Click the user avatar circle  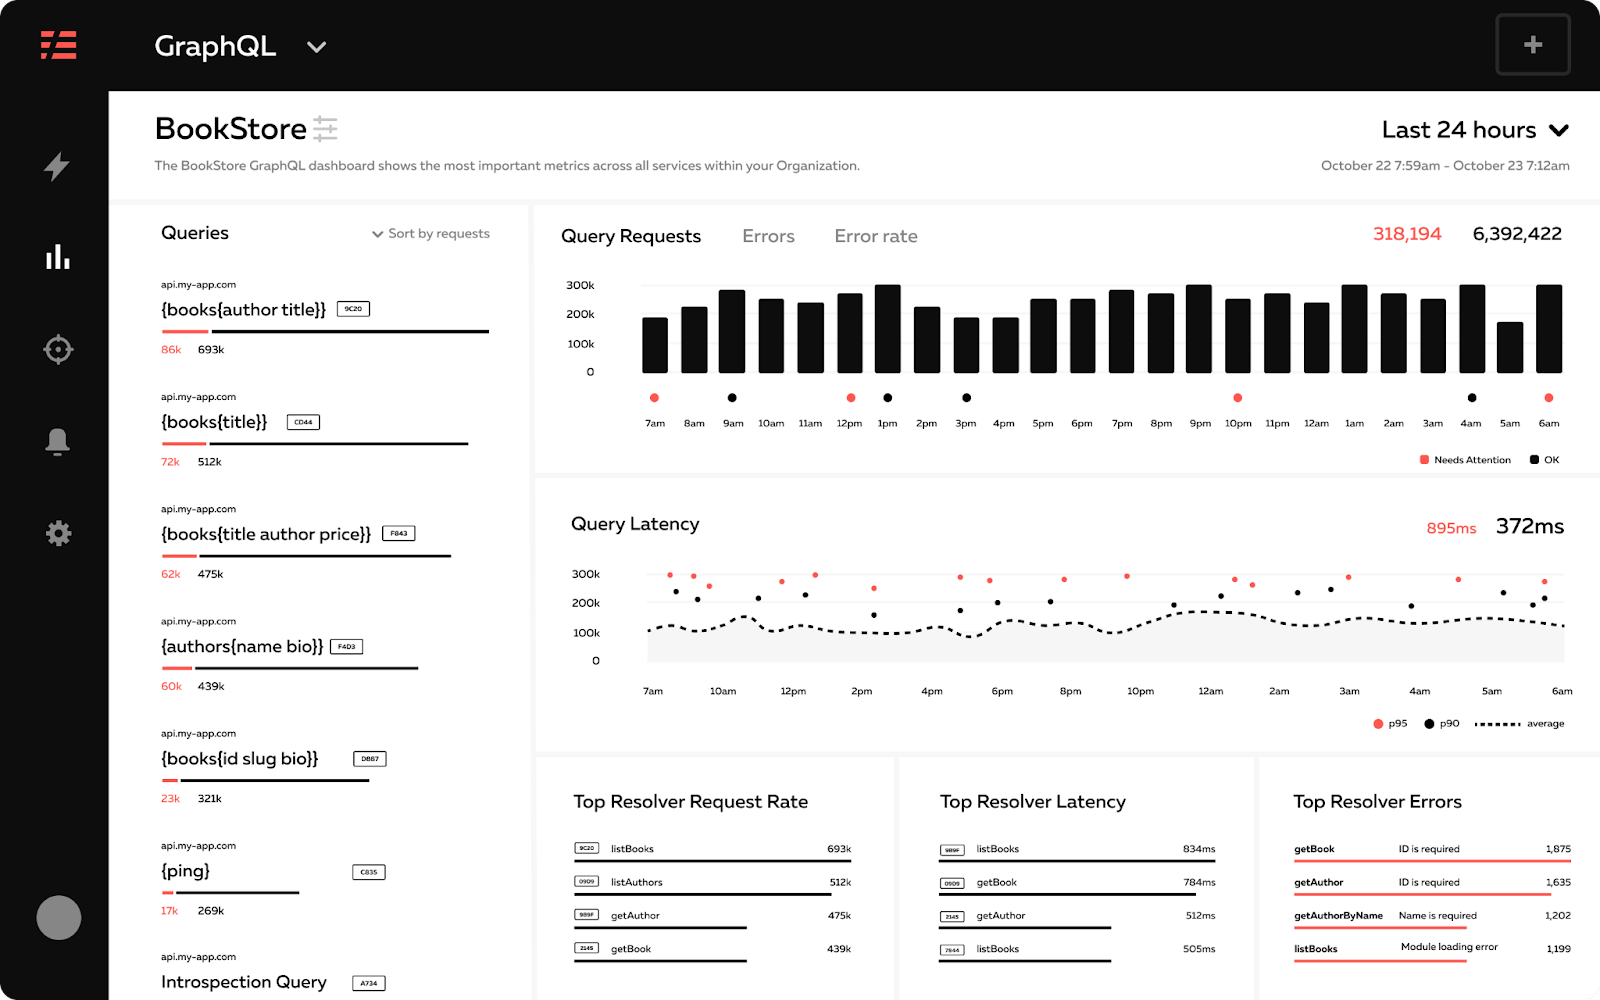pyautogui.click(x=58, y=917)
